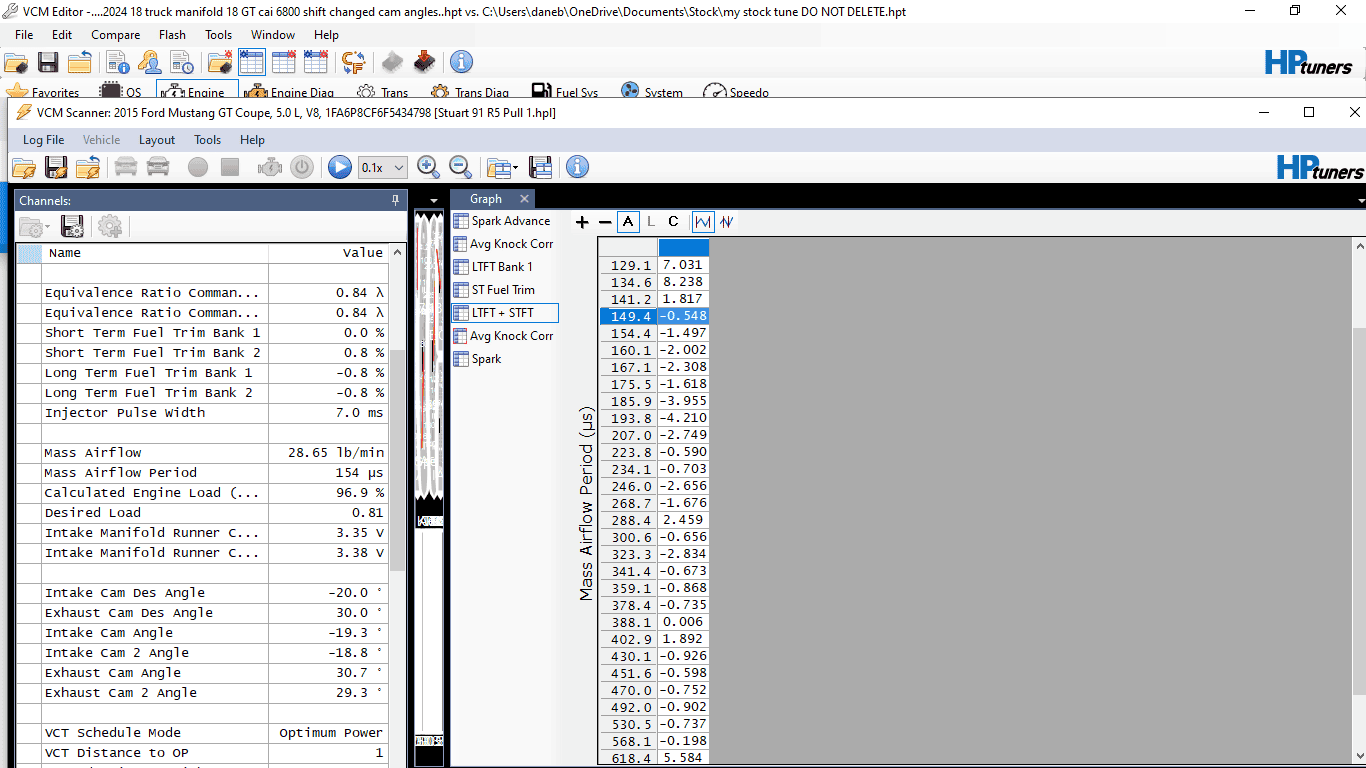Viewport: 1366px width, 768px height.
Task: Save channels config in the Channels panel
Action: [x=72, y=226]
